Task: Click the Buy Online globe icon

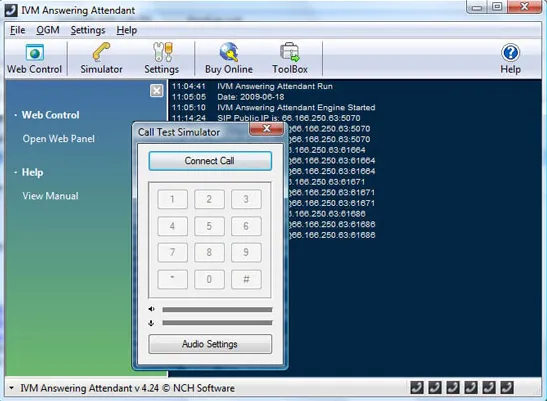Action: click(229, 52)
